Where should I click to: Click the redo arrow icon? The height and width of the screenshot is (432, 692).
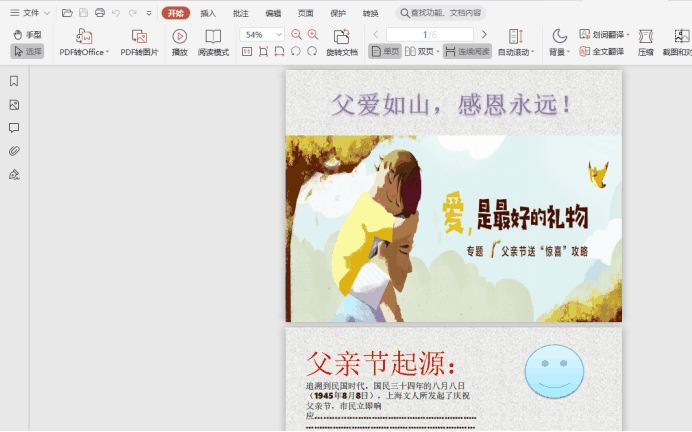pyautogui.click(x=132, y=13)
